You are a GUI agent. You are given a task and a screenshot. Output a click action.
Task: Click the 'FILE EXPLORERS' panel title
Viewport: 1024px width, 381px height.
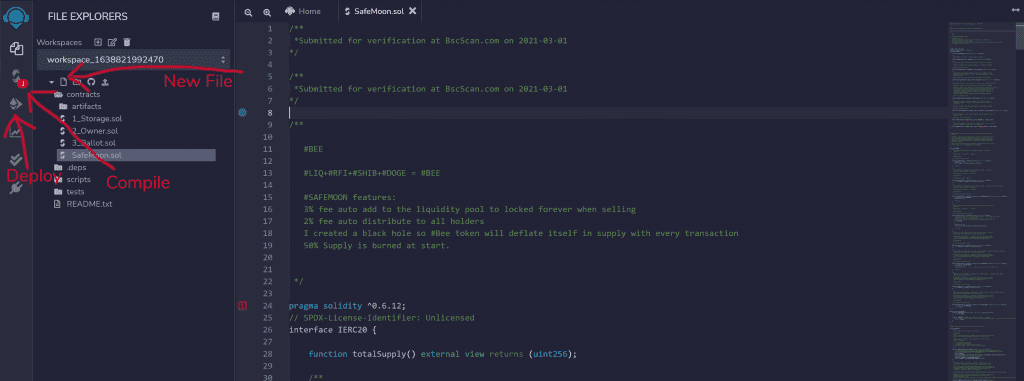[x=88, y=16]
